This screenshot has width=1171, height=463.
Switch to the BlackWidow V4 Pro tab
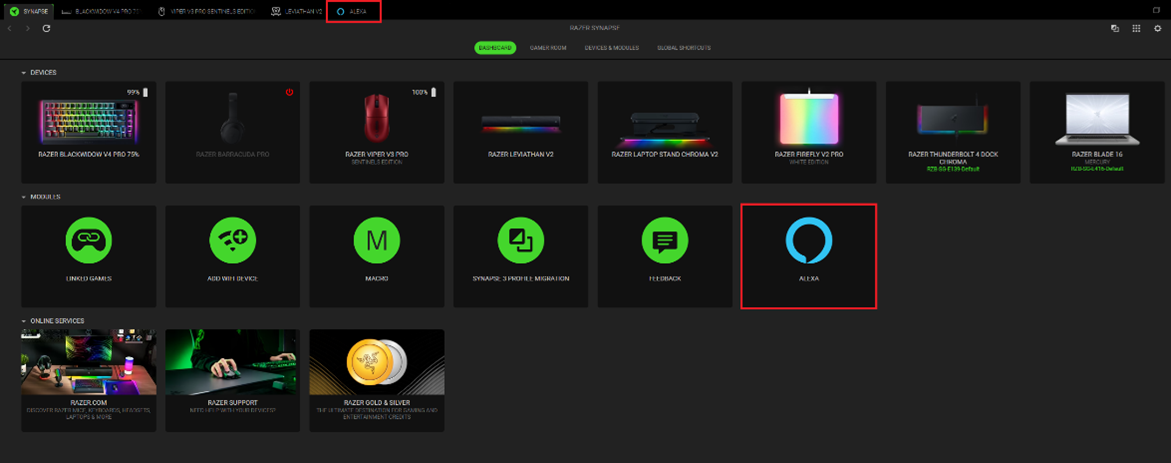pyautogui.click(x=101, y=11)
